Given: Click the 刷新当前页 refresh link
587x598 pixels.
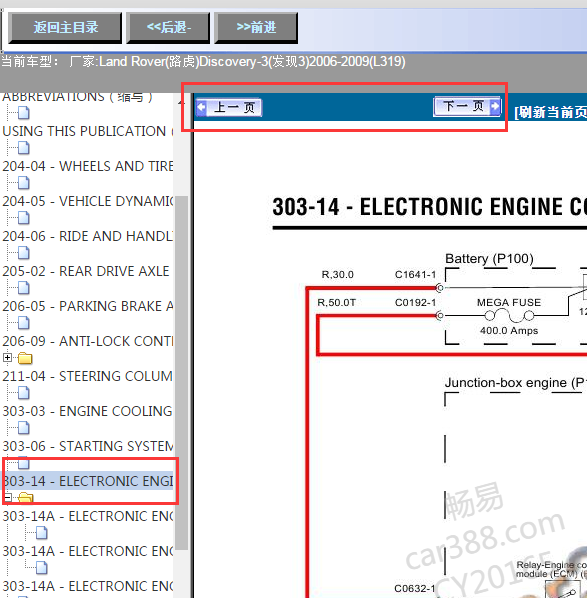Looking at the screenshot, I should point(550,112).
